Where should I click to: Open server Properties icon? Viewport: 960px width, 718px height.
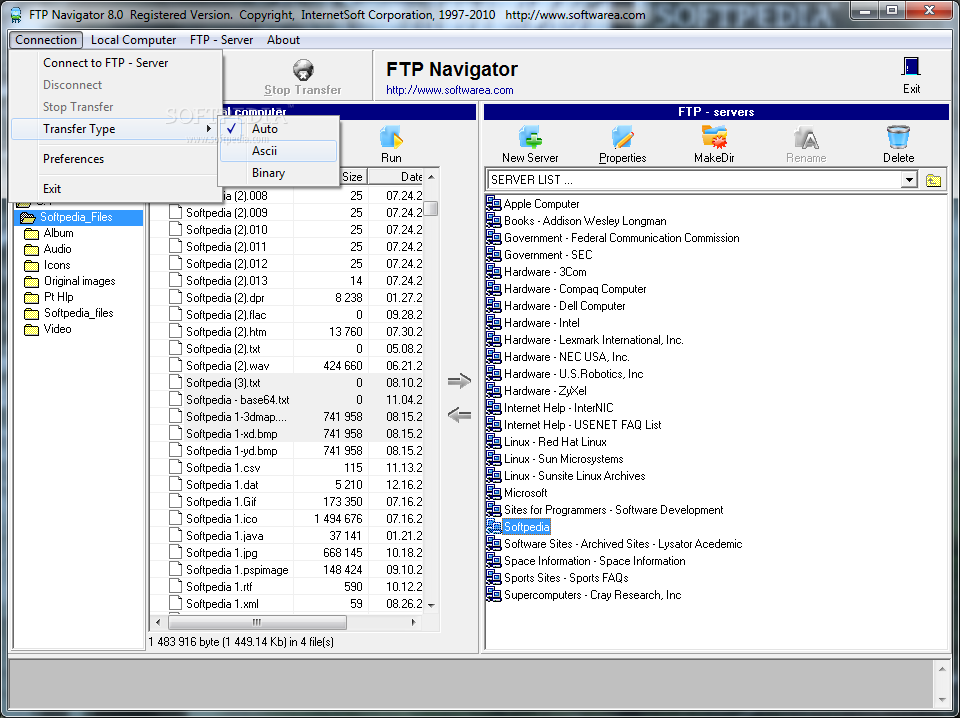coord(623,137)
